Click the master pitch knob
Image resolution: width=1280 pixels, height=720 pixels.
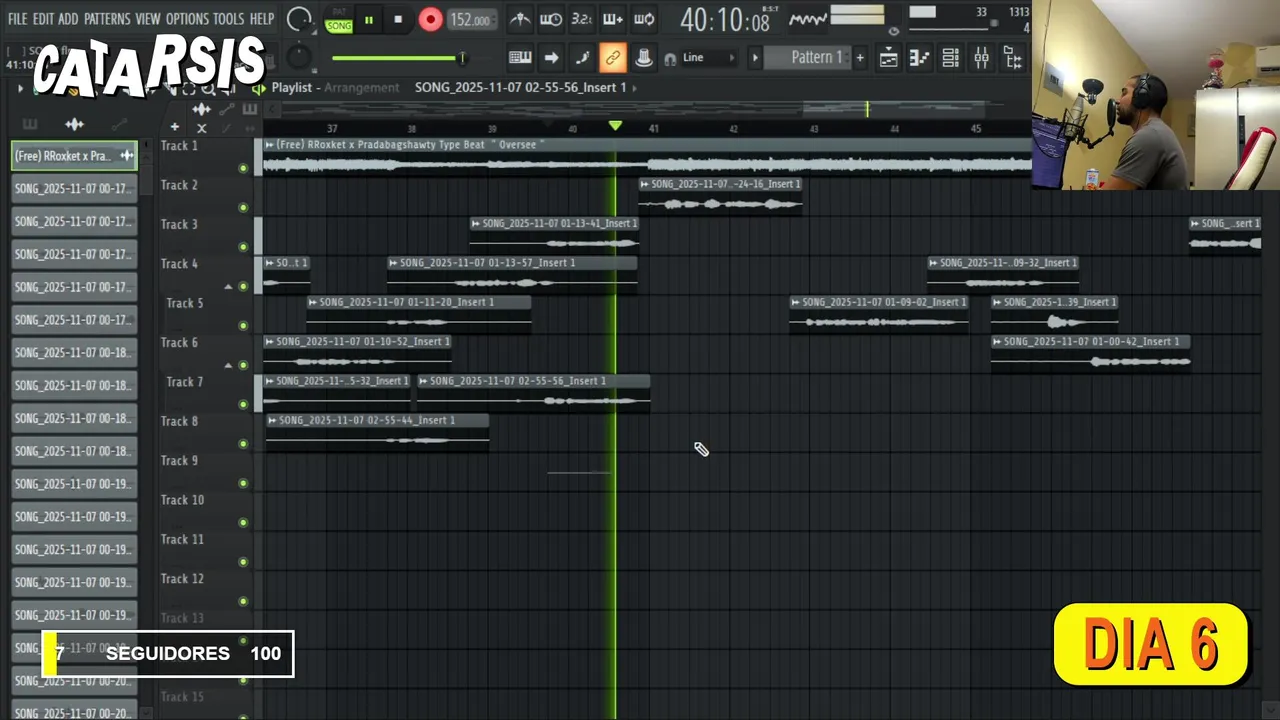299,57
